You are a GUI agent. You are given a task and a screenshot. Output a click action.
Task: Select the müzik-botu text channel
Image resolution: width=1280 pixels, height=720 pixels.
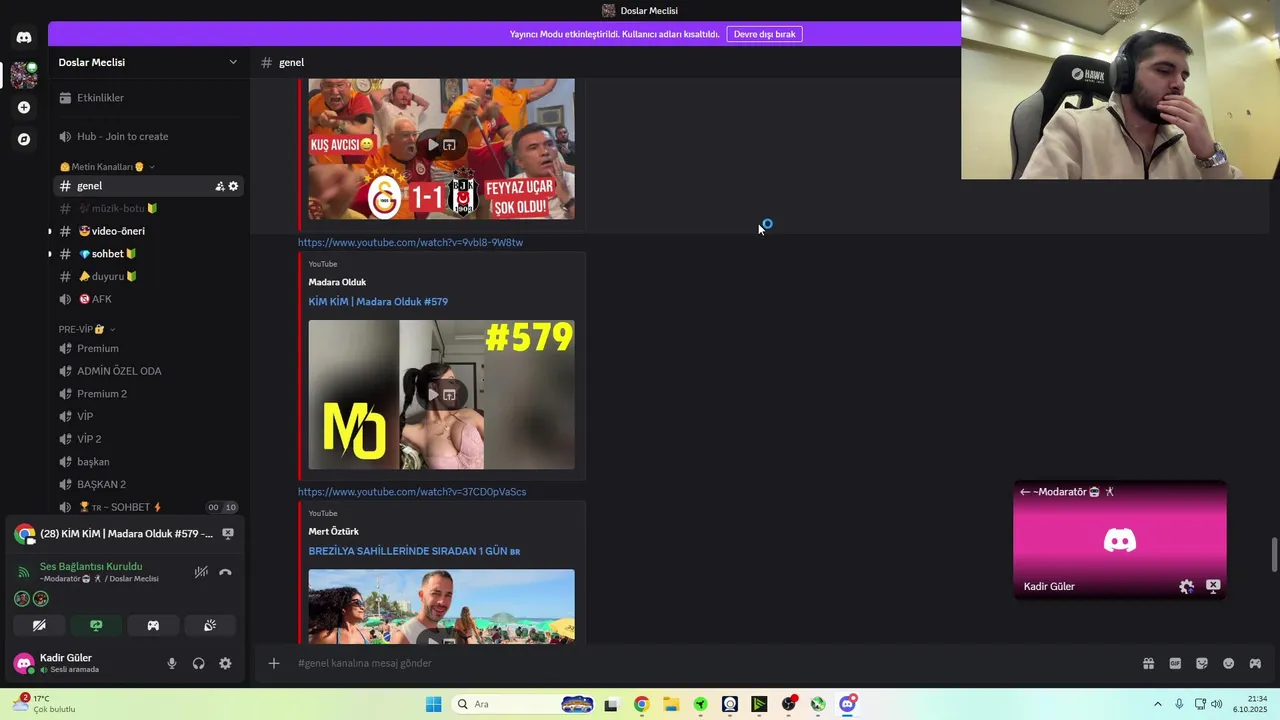(148, 208)
